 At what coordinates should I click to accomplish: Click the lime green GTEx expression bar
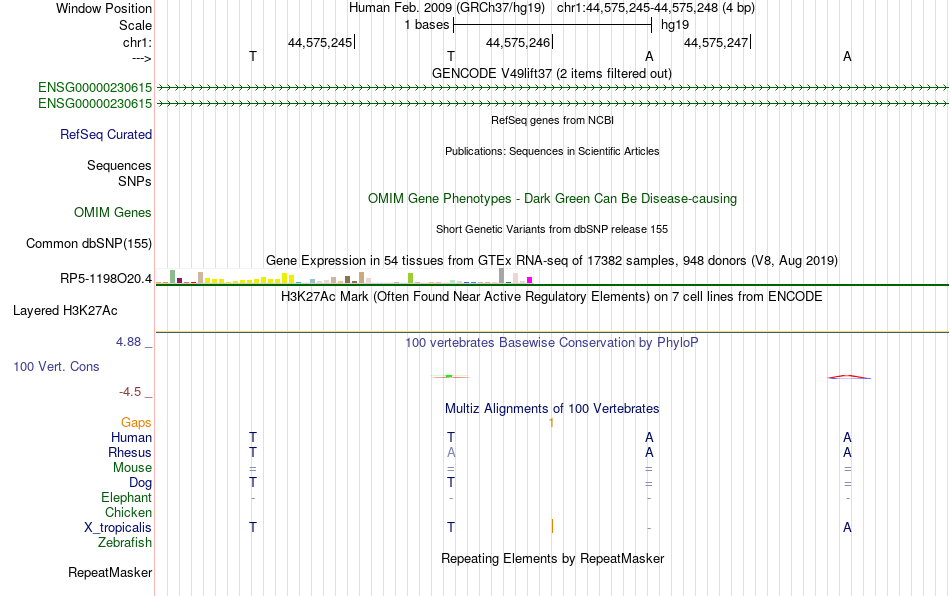(410, 278)
